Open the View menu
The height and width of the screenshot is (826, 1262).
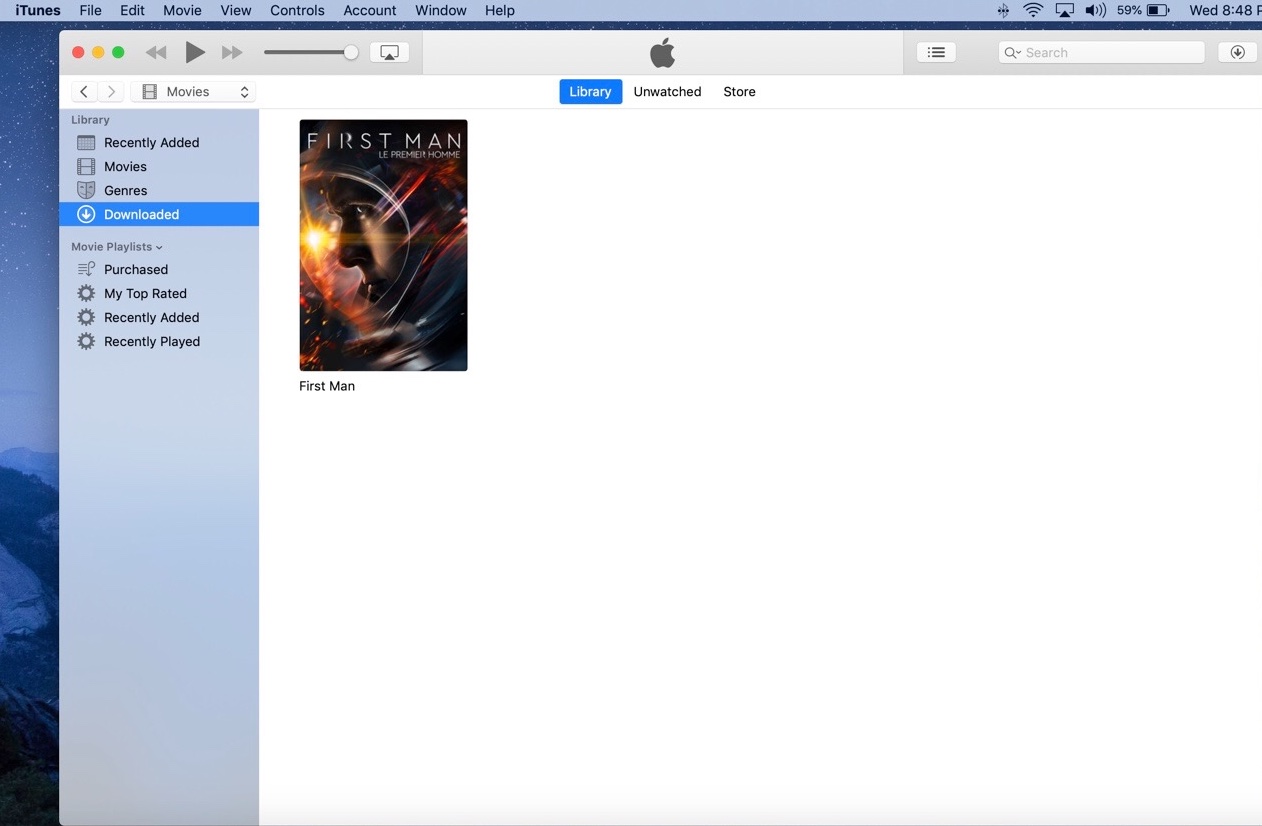(236, 10)
